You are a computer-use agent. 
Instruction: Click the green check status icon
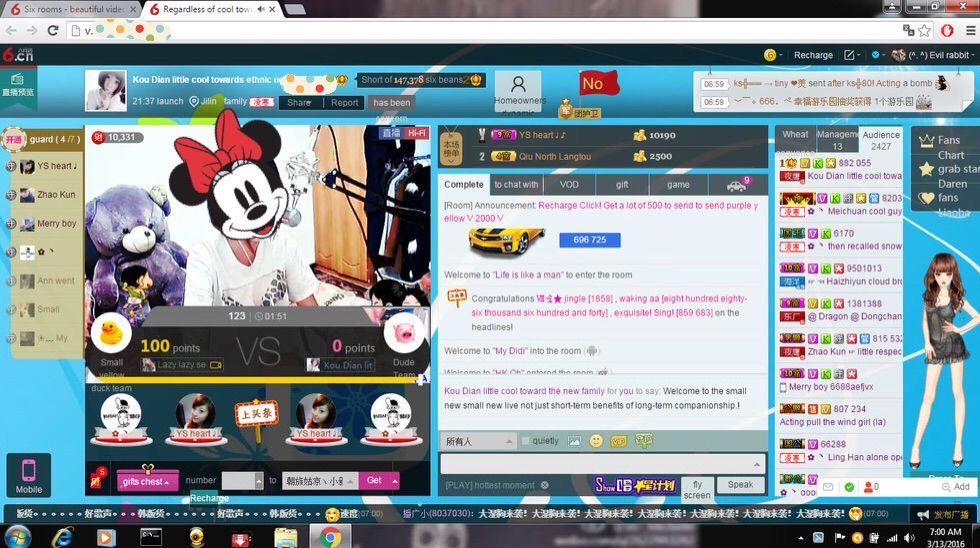(849, 487)
